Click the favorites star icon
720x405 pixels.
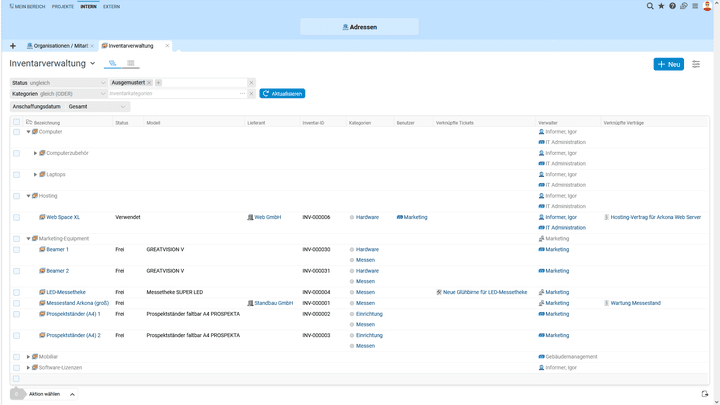point(661,6)
